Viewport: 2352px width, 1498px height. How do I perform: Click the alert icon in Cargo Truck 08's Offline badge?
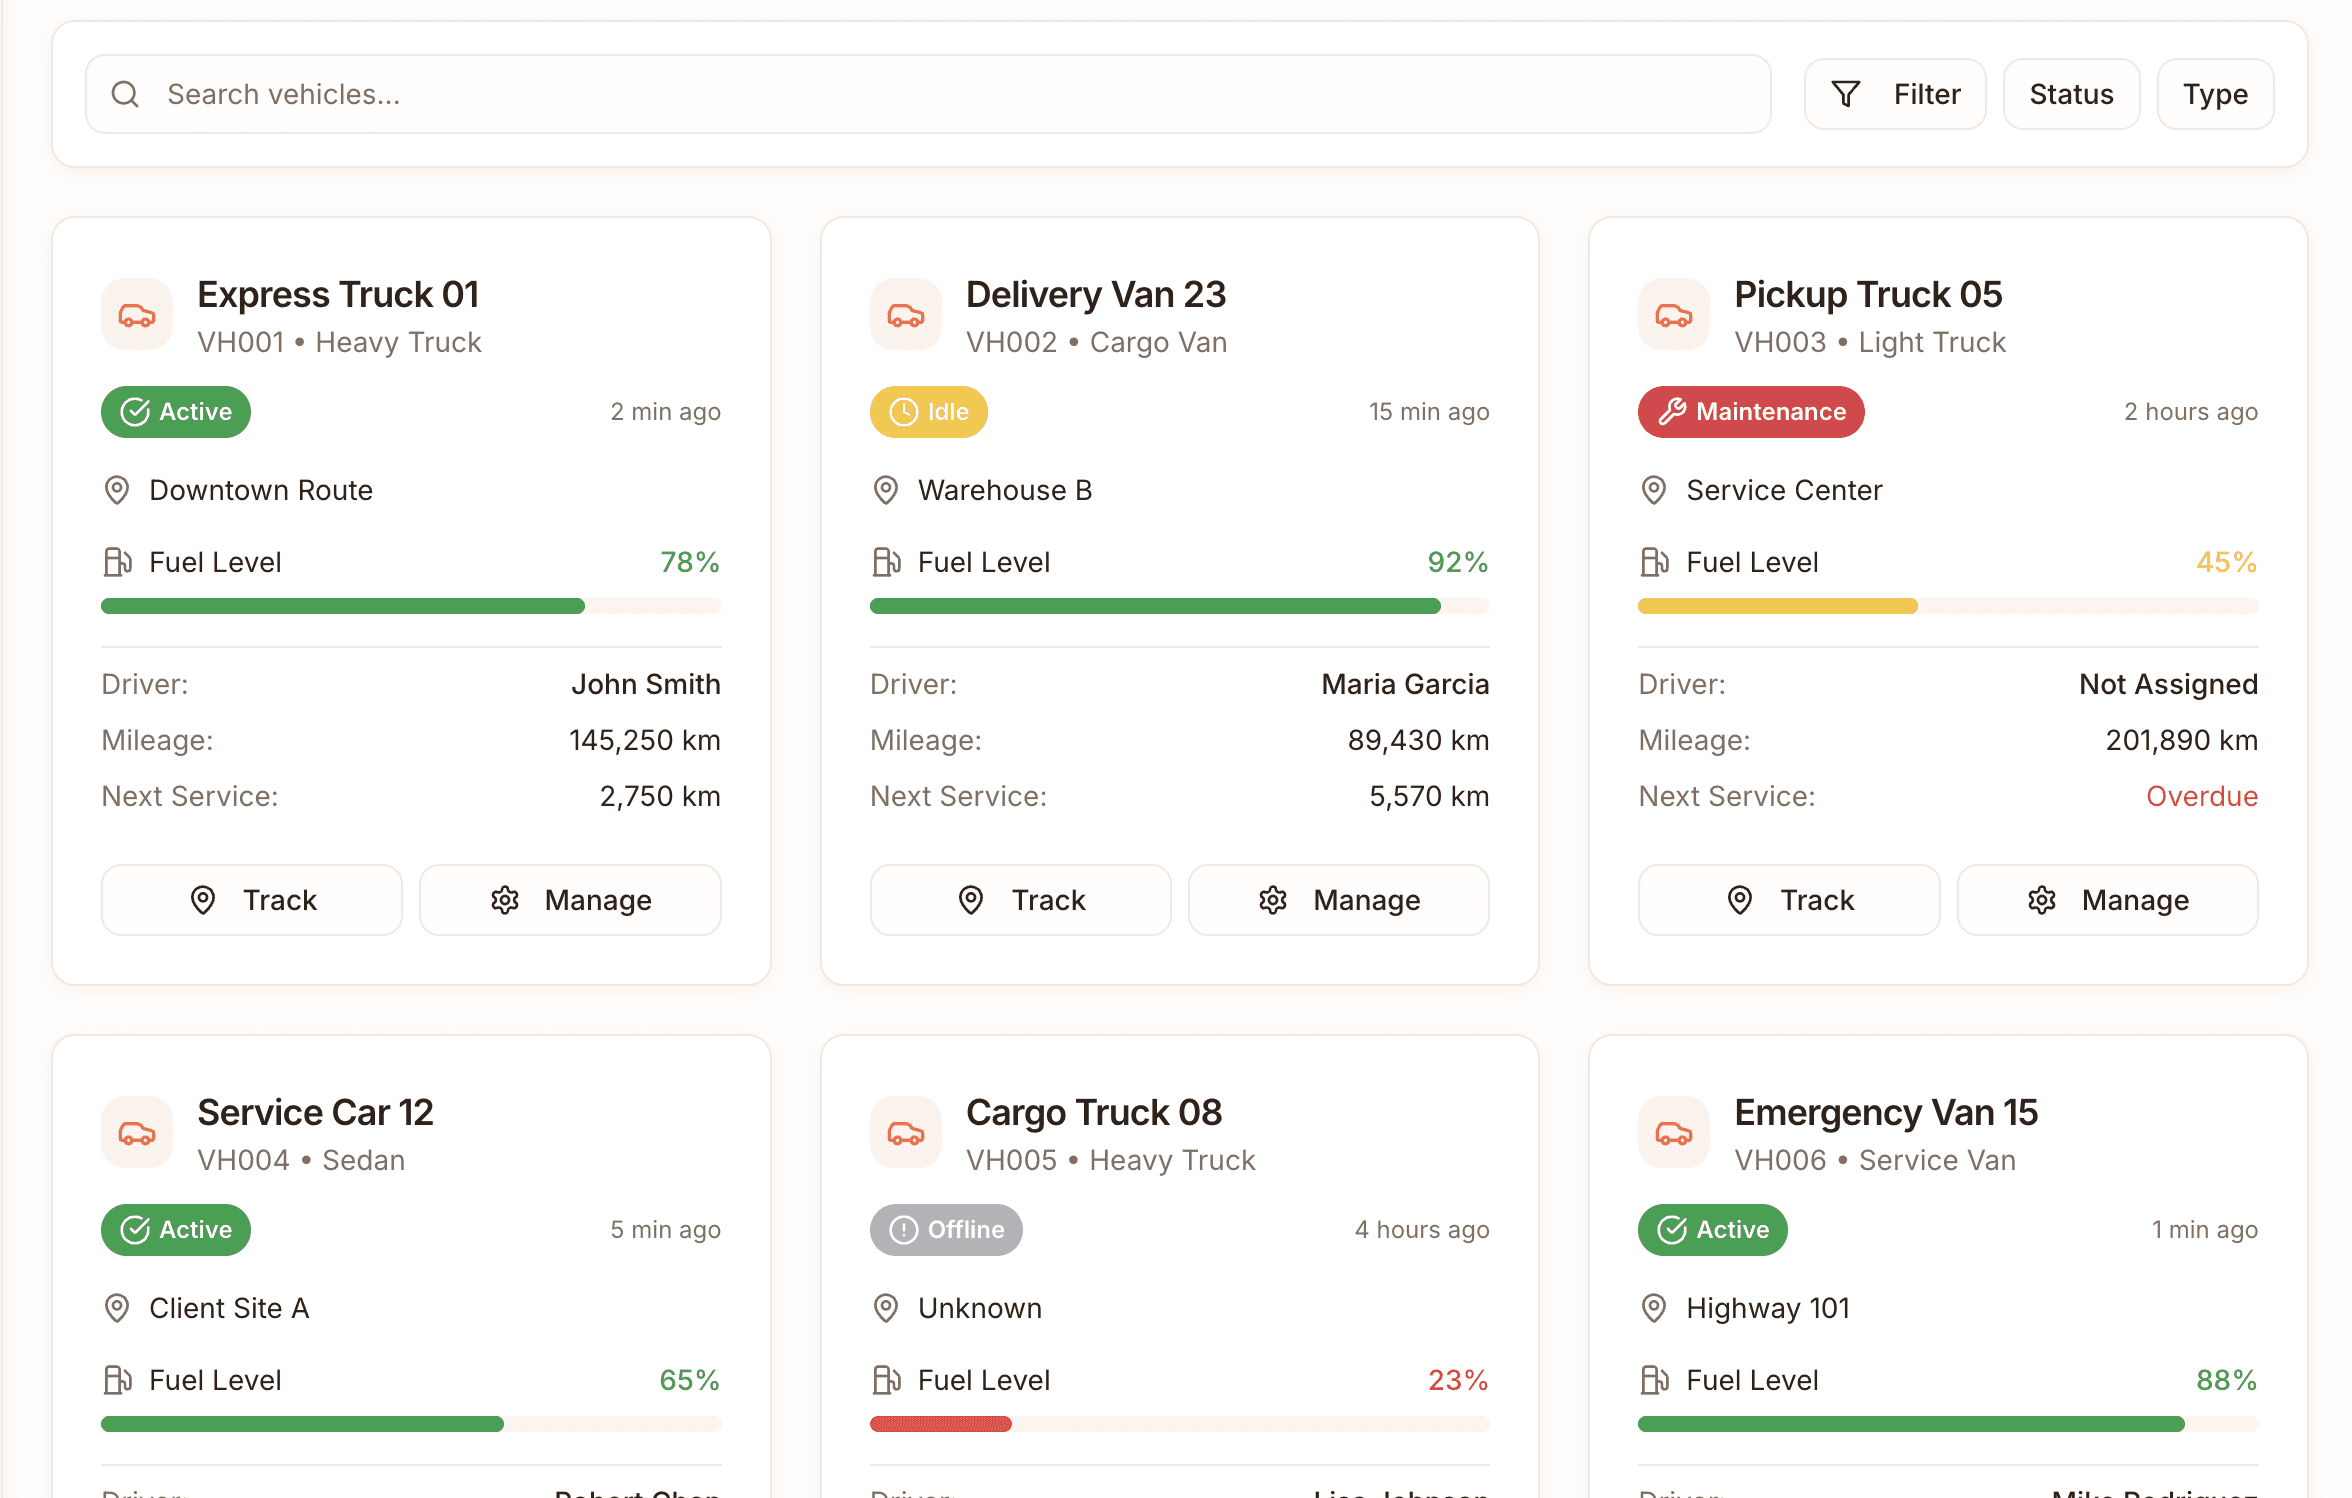pos(901,1229)
